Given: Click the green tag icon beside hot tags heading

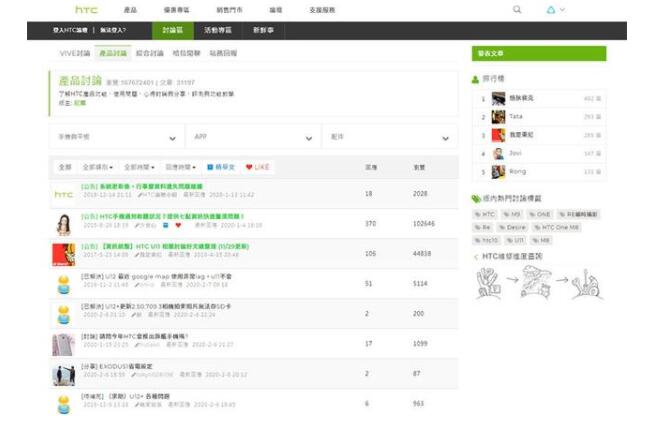Looking at the screenshot, I should tap(476, 199).
